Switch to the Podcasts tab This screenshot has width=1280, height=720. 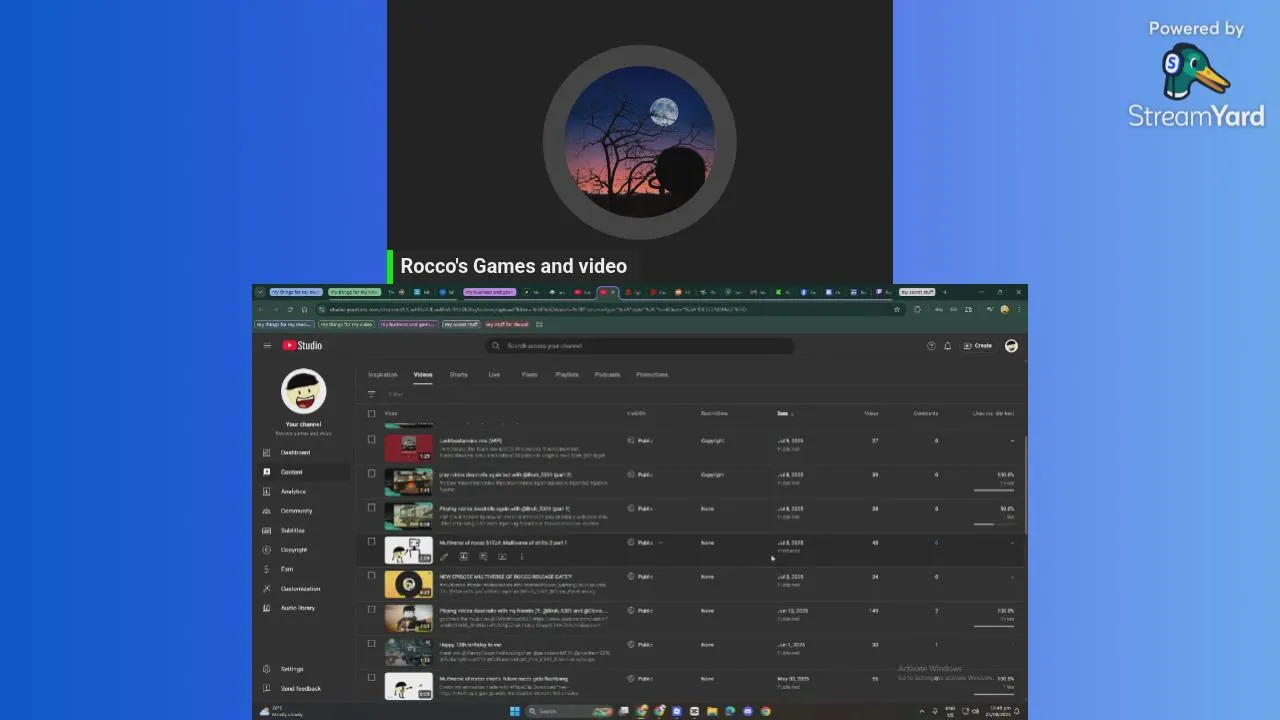click(x=607, y=375)
